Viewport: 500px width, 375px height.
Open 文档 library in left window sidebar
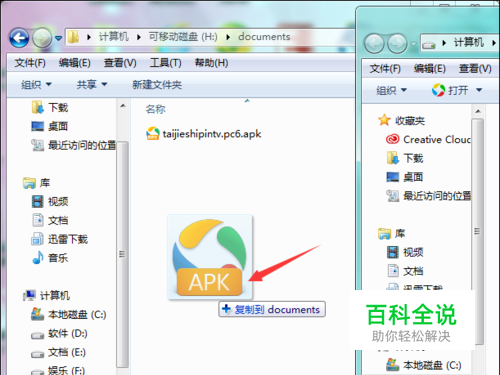[x=50, y=220]
